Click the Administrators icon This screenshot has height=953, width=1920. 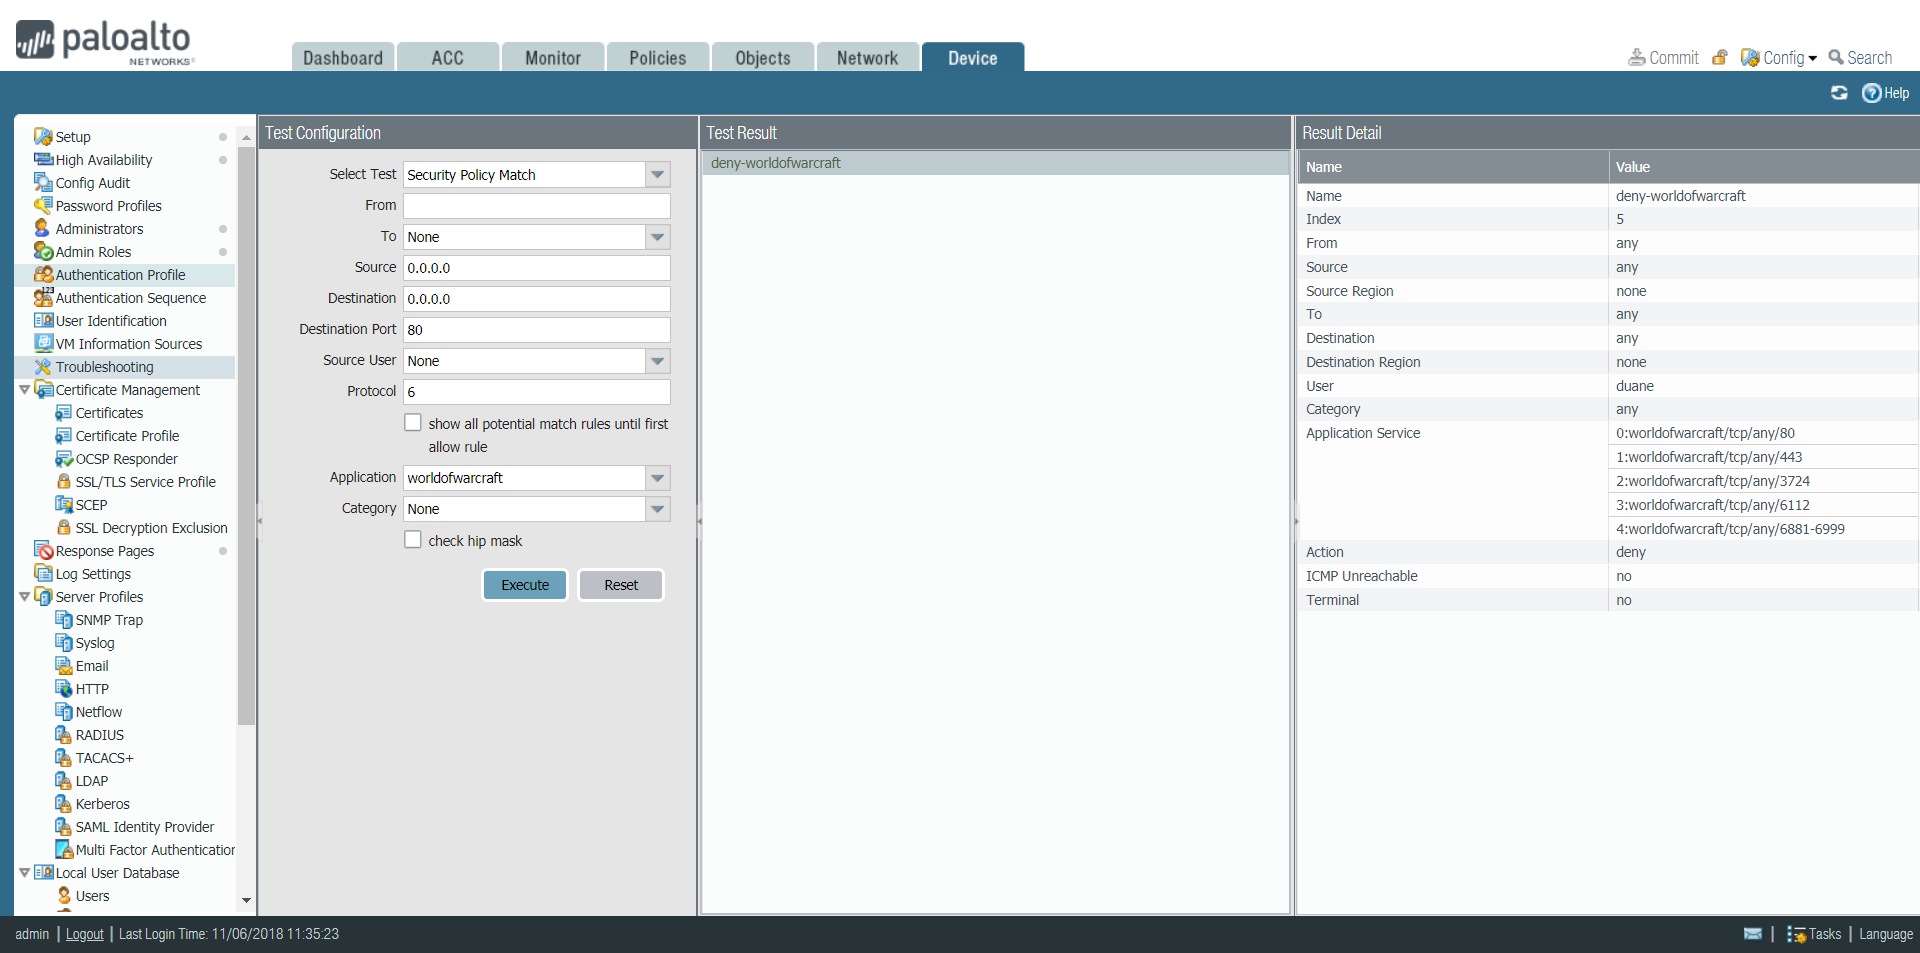(x=43, y=228)
